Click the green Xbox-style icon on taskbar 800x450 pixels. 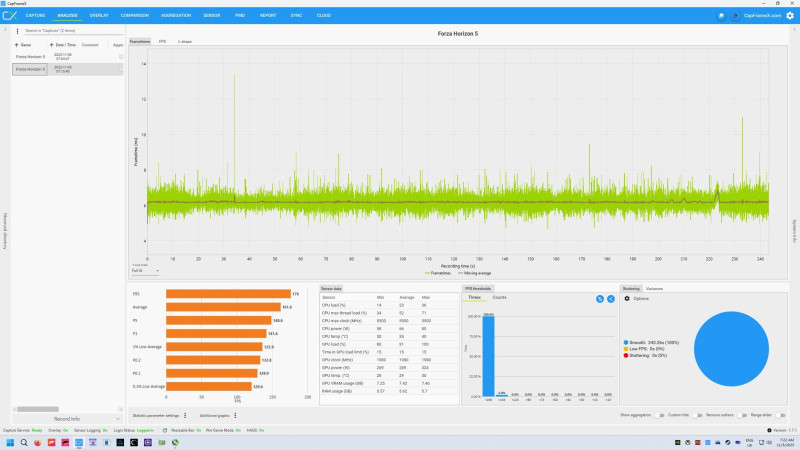175,442
